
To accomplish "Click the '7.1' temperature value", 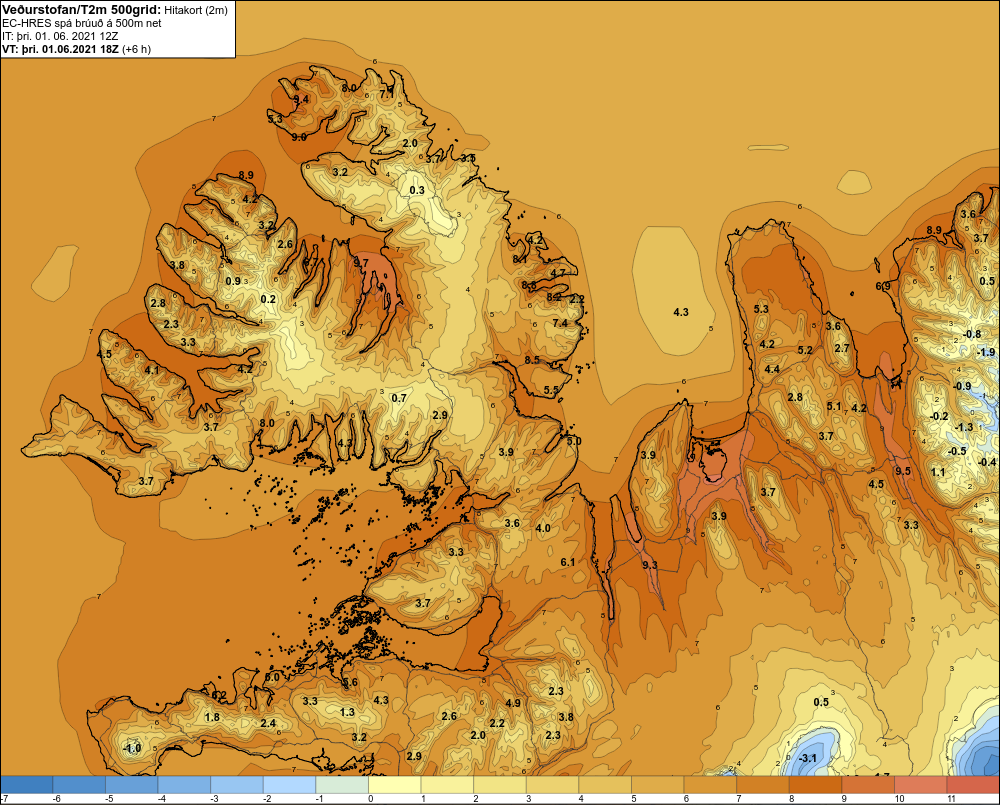I will point(387,94).
